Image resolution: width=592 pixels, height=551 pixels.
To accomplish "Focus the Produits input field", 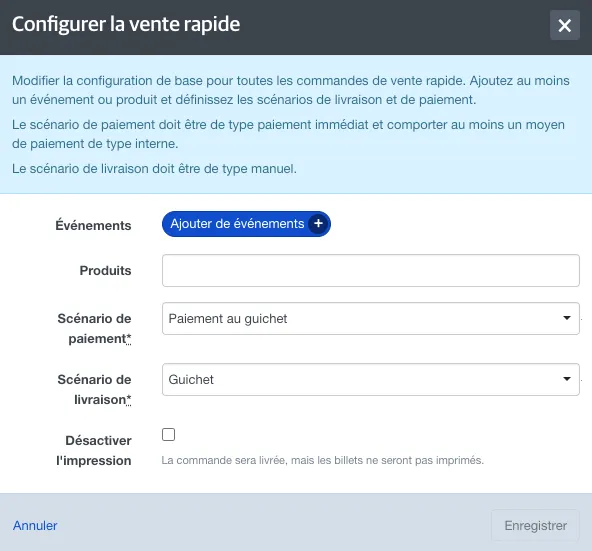I will point(371,270).
